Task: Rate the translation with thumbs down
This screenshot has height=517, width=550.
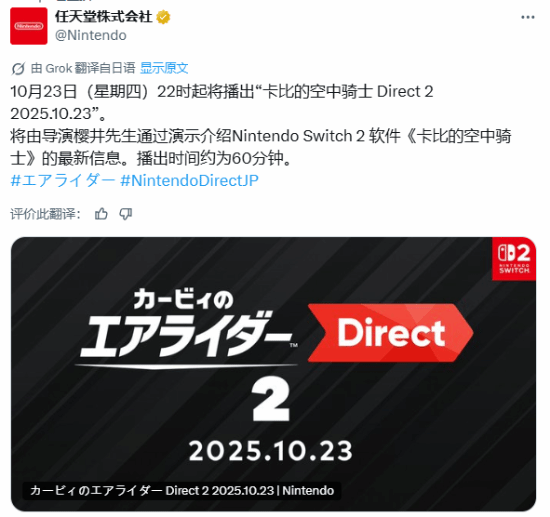Action: pyautogui.click(x=126, y=214)
